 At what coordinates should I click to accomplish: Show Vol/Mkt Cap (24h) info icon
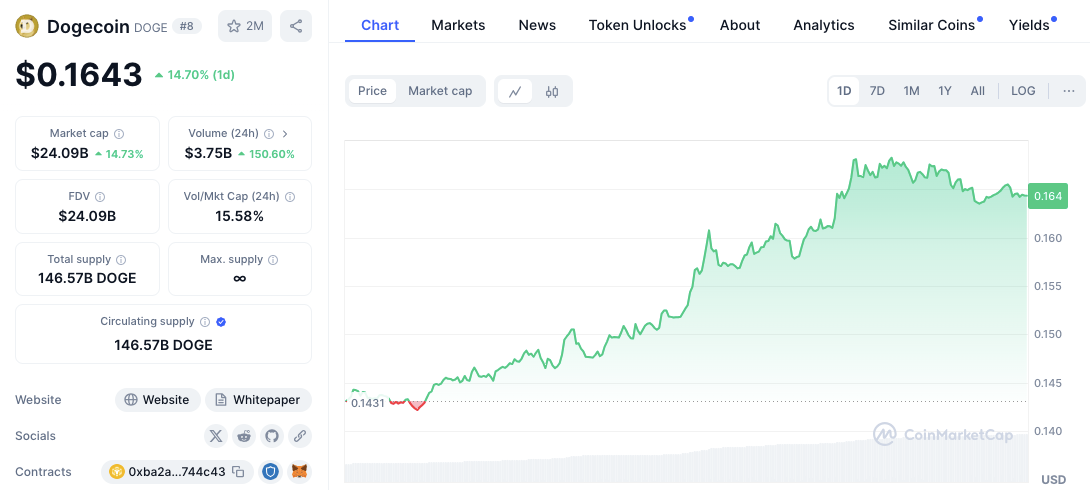pyautogui.click(x=290, y=197)
